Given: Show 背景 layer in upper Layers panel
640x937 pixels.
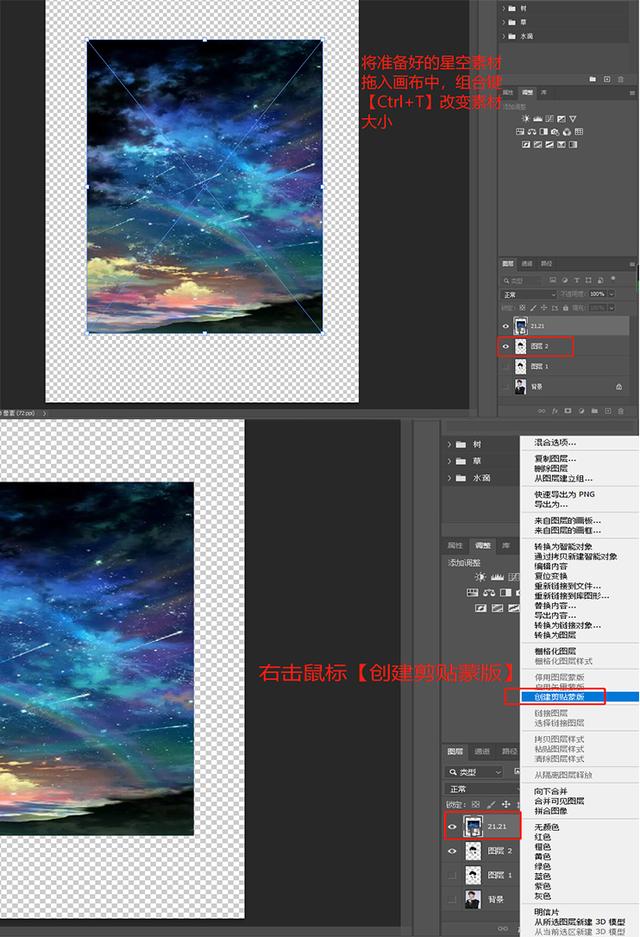Looking at the screenshot, I should coord(506,387).
